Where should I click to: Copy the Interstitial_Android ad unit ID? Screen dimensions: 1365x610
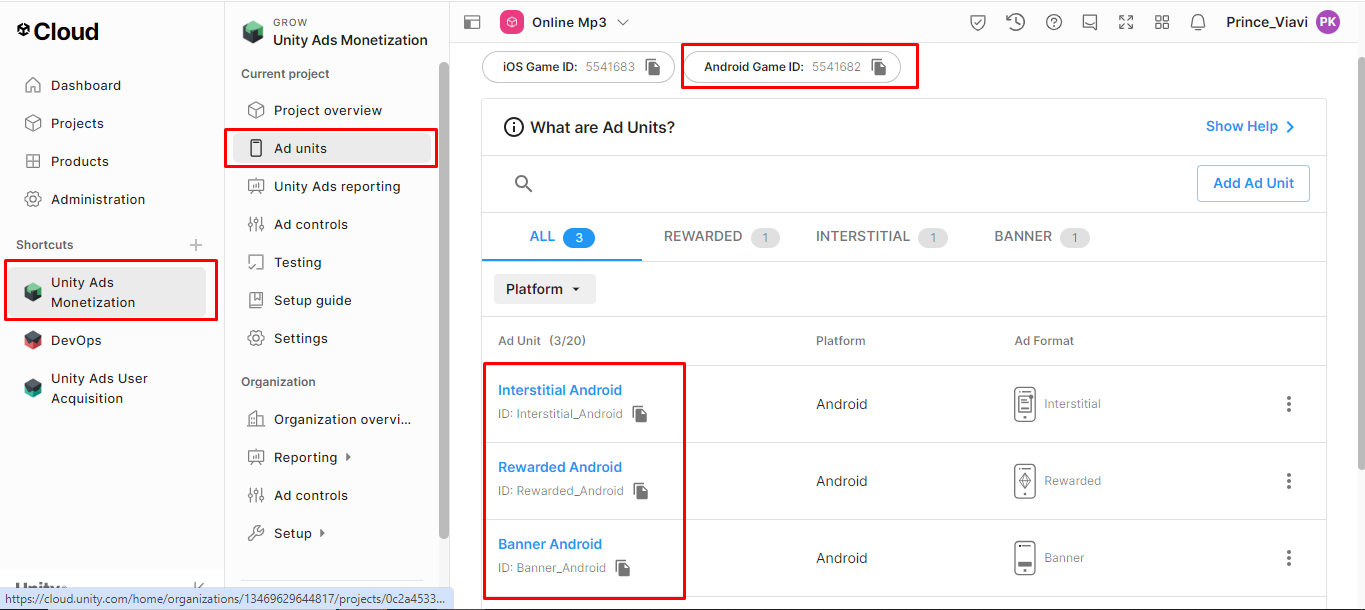pyautogui.click(x=640, y=414)
